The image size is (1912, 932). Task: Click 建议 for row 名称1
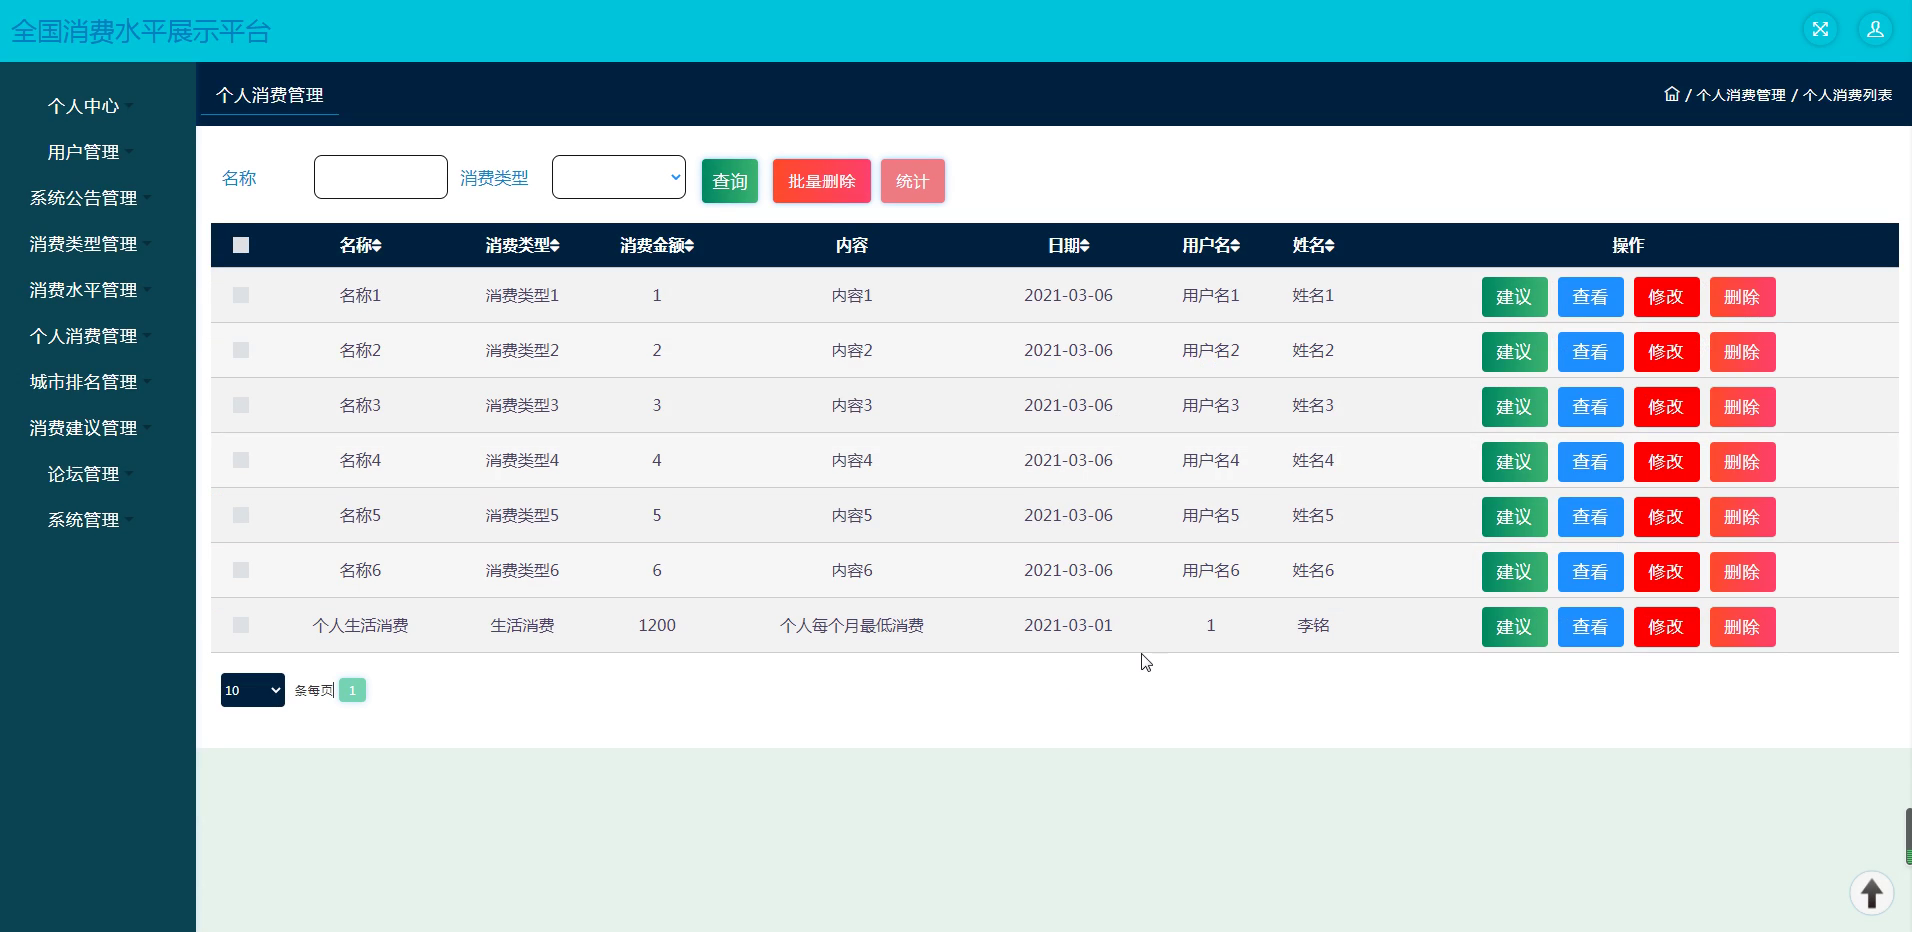click(1514, 297)
